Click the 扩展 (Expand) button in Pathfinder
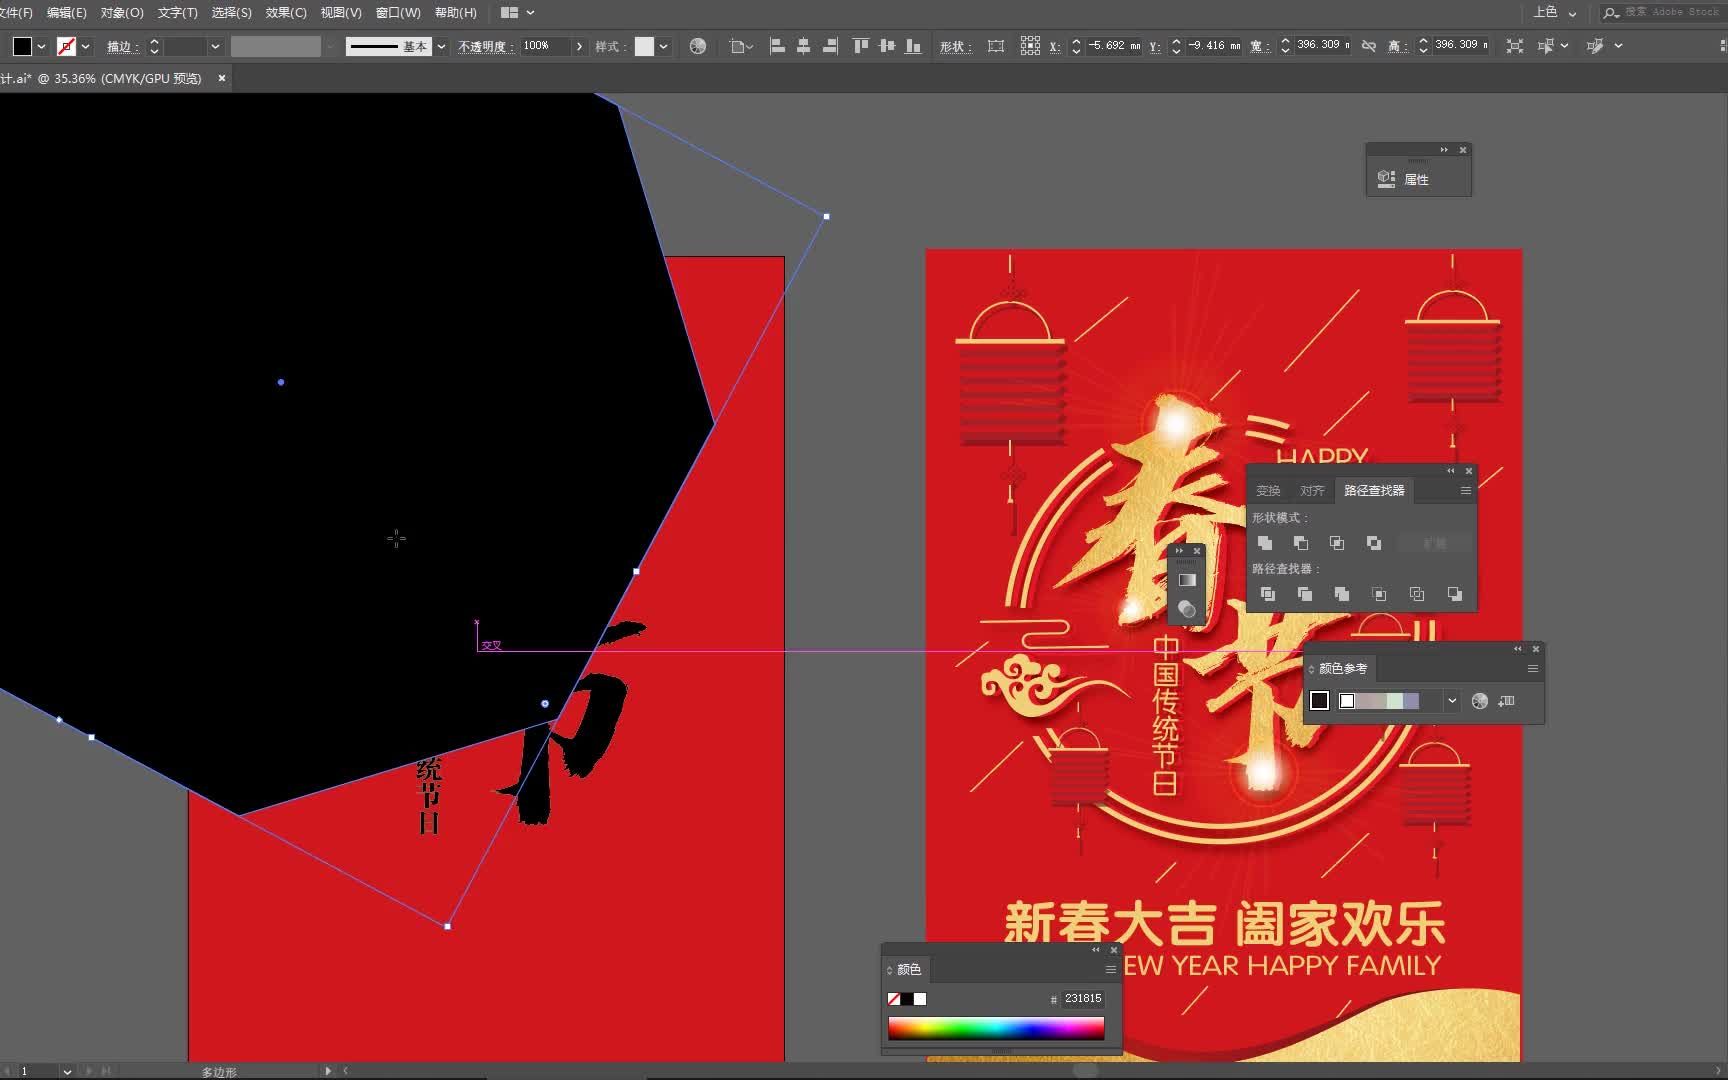The width and height of the screenshot is (1728, 1080). pos(1436,543)
